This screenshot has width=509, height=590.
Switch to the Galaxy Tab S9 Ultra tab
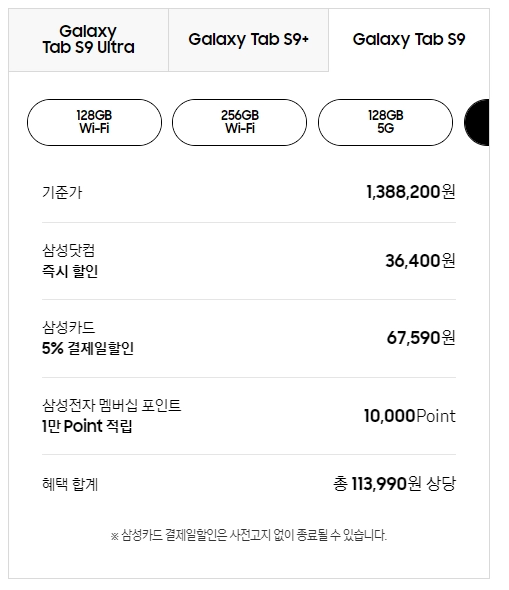(x=88, y=40)
